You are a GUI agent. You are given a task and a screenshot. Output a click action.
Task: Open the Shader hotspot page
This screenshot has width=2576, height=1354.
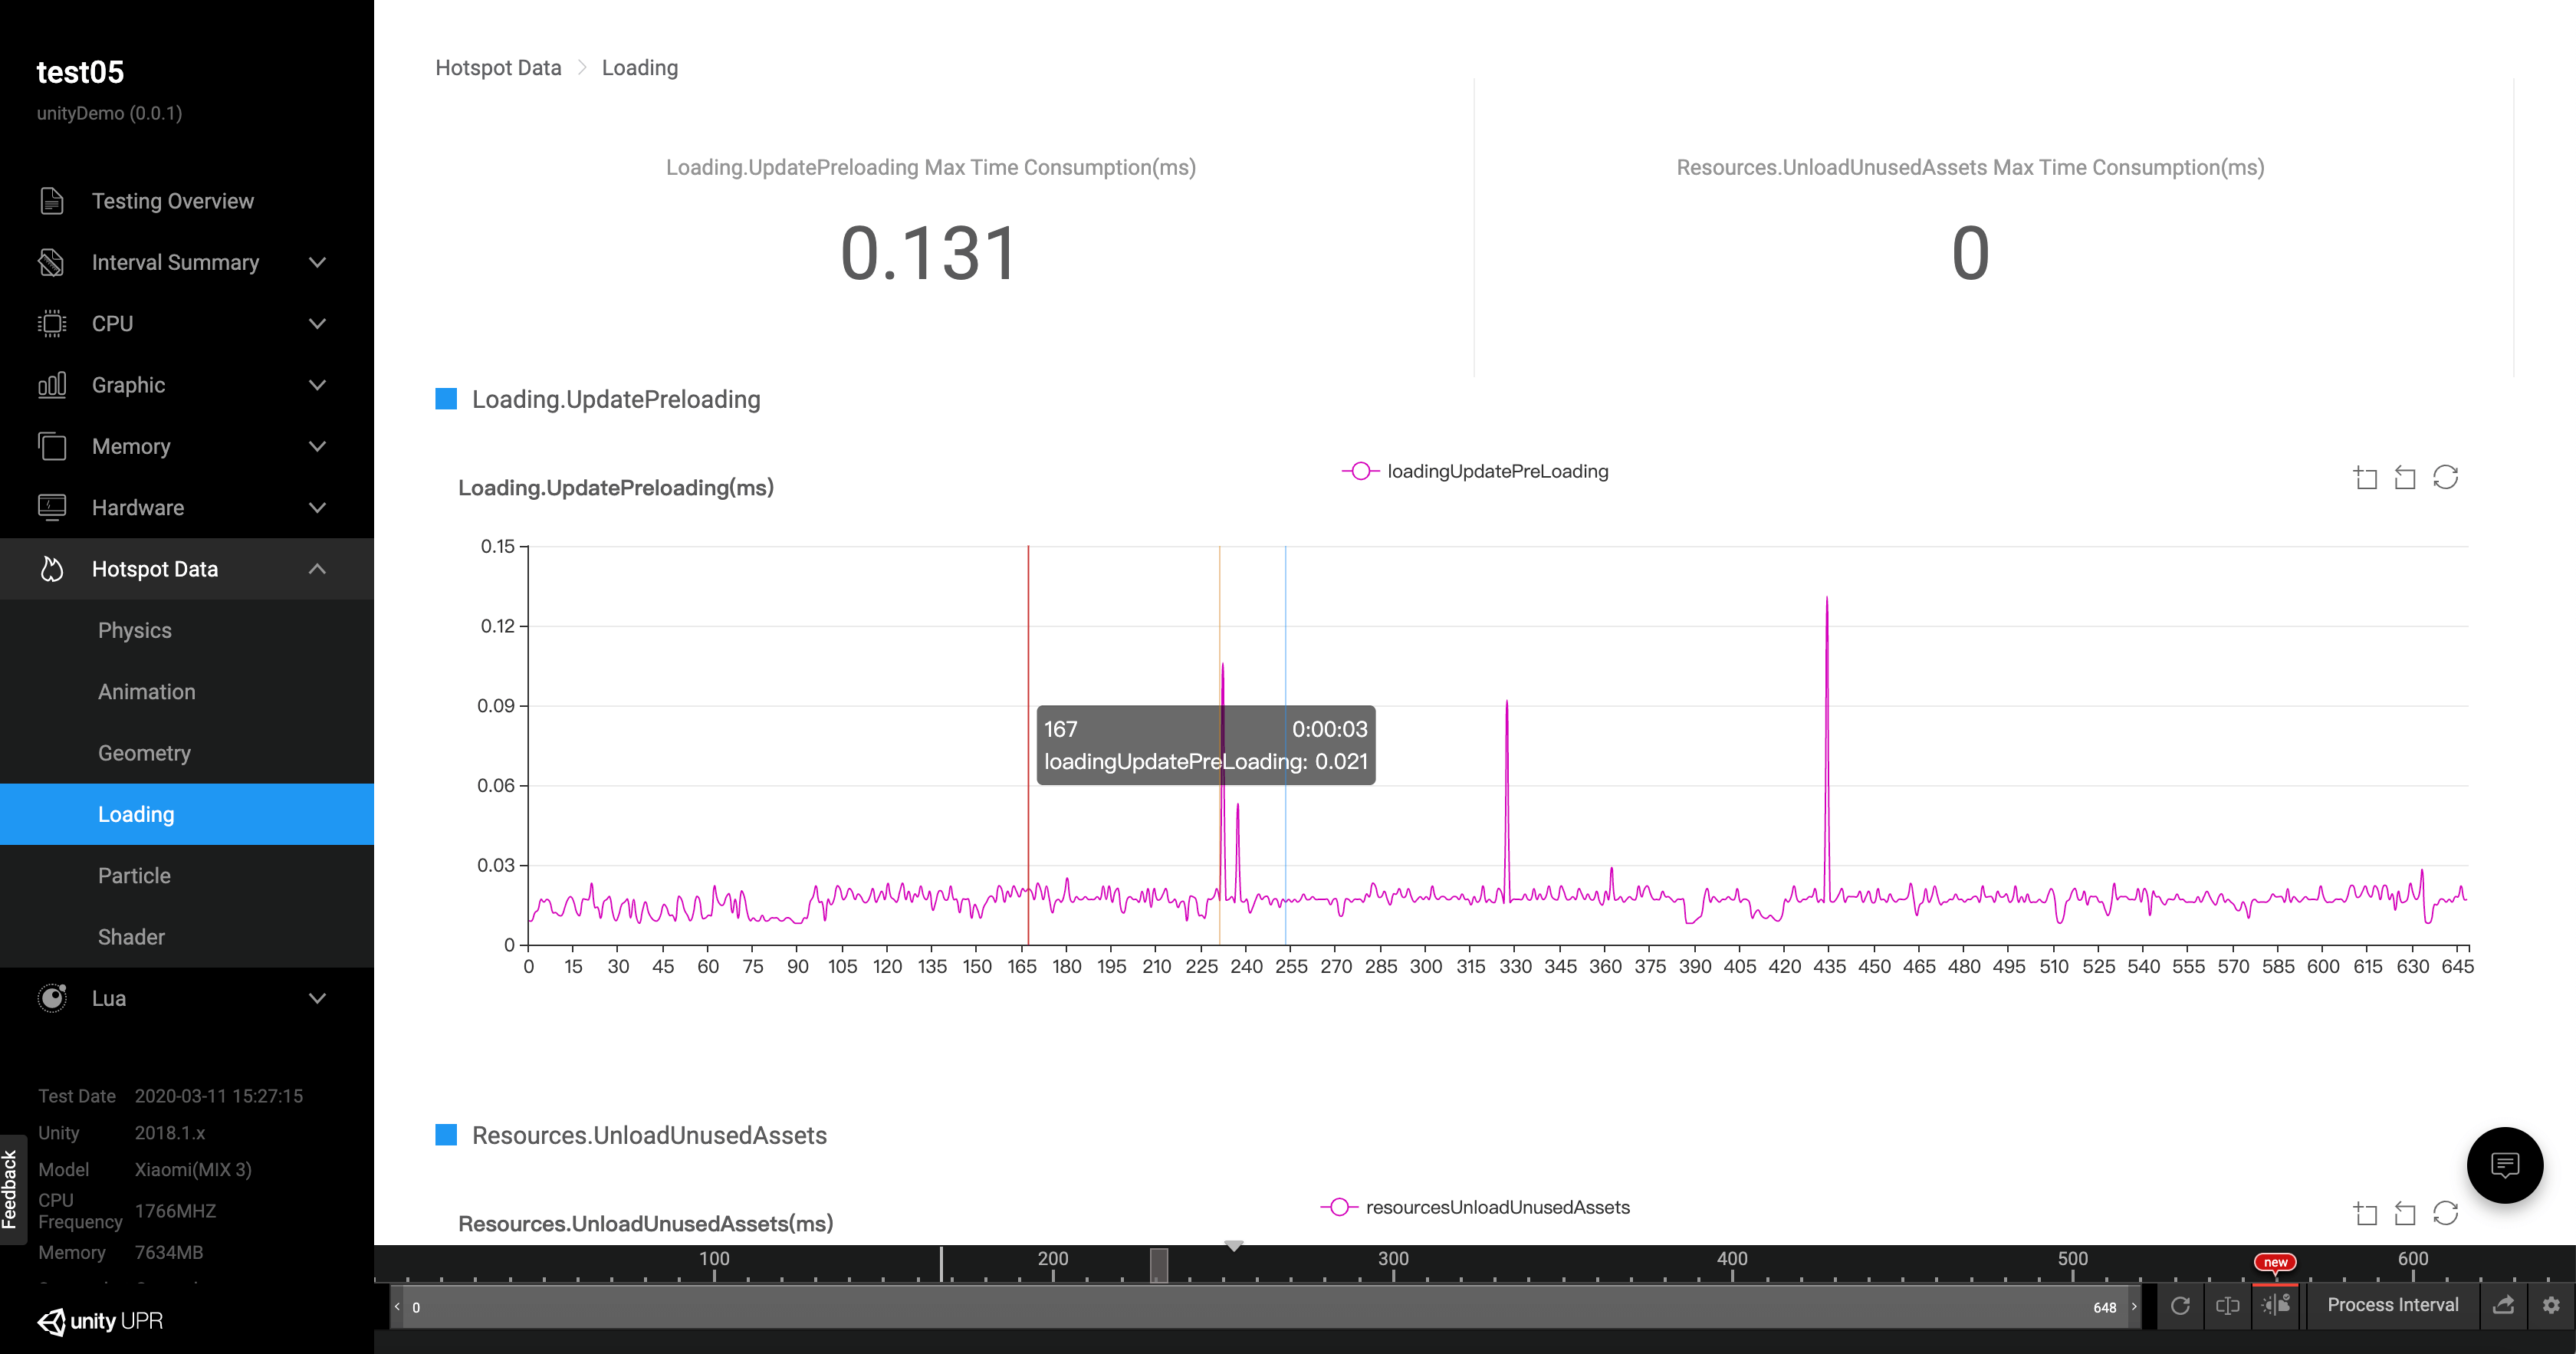click(x=131, y=937)
